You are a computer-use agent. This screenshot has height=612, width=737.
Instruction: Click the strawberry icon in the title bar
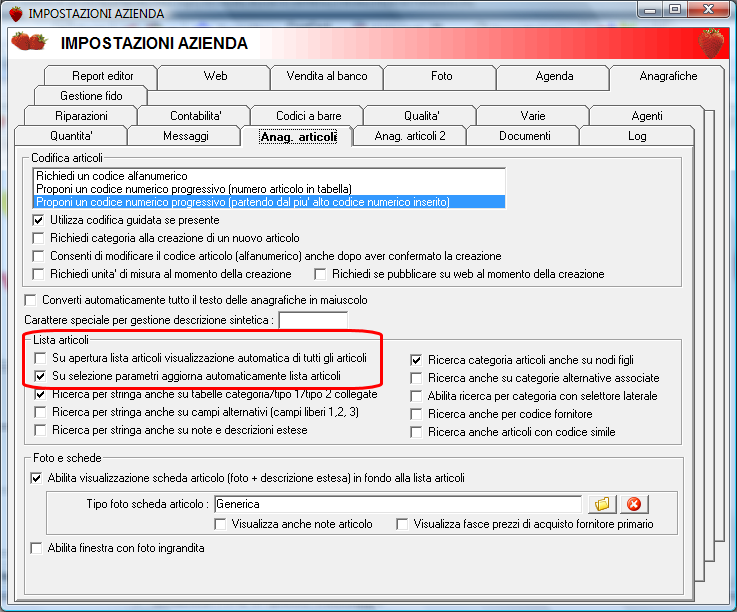click(x=16, y=14)
